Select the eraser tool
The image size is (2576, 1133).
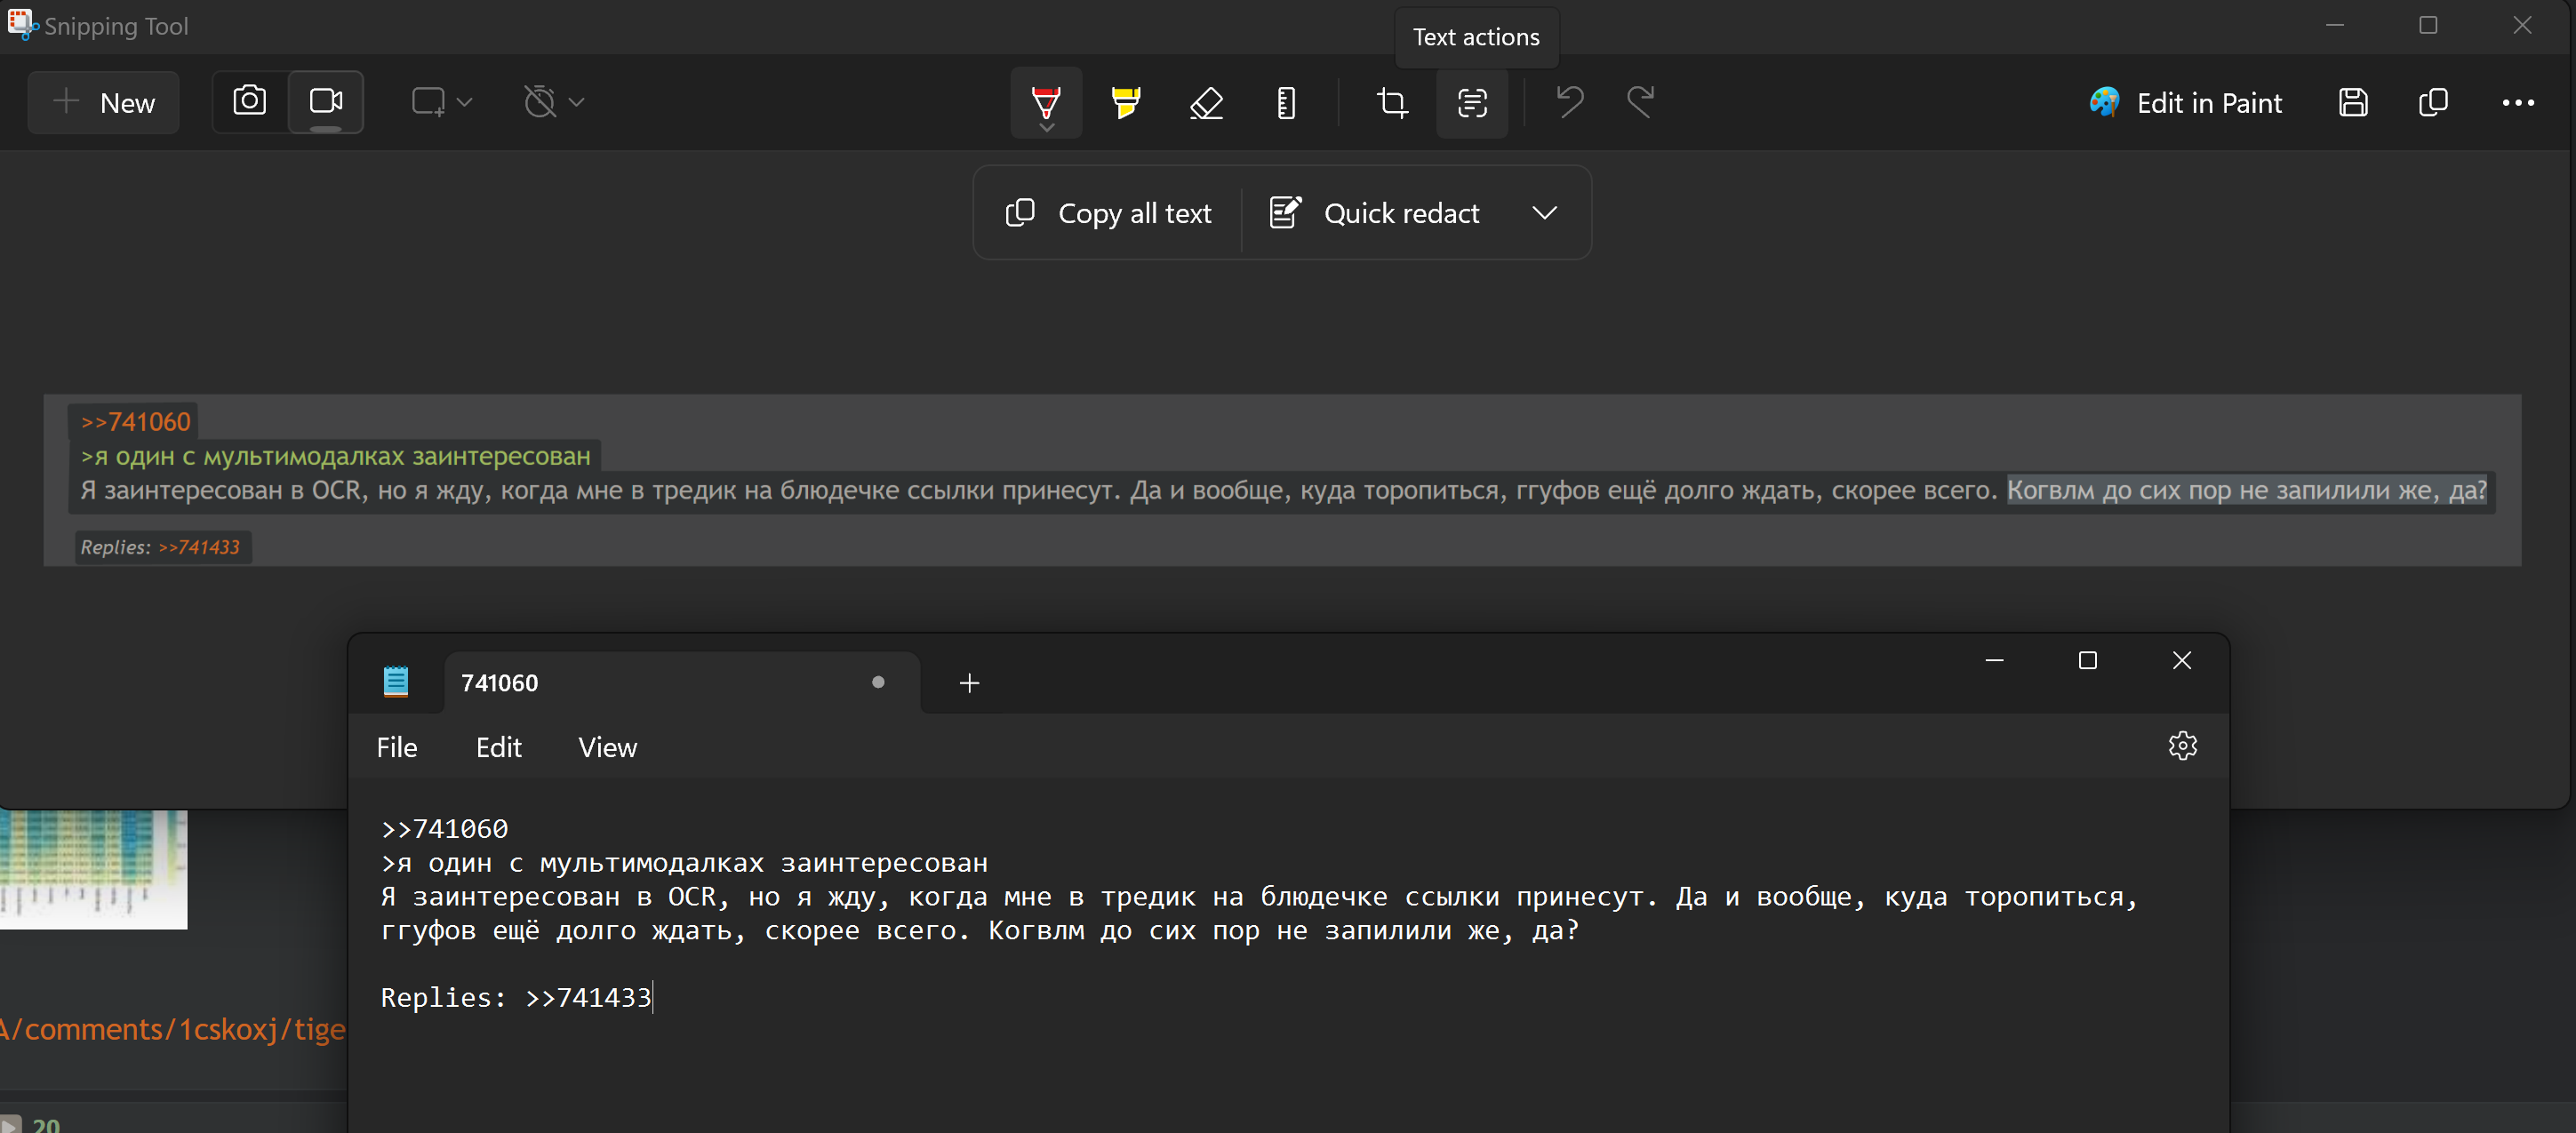click(x=1206, y=102)
